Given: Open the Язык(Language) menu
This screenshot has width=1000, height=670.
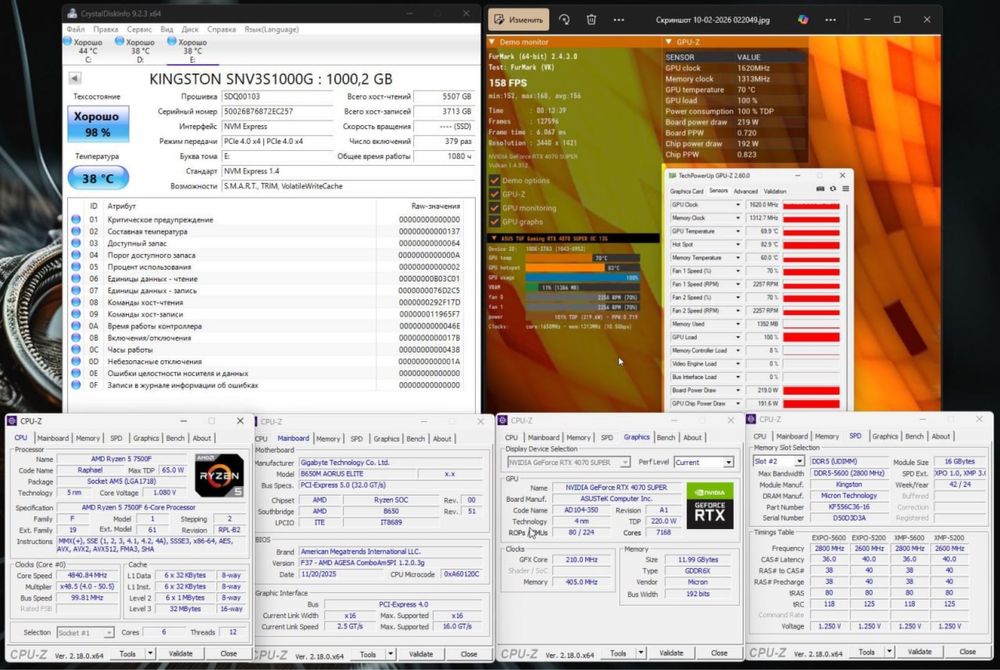Looking at the screenshot, I should pyautogui.click(x=272, y=29).
